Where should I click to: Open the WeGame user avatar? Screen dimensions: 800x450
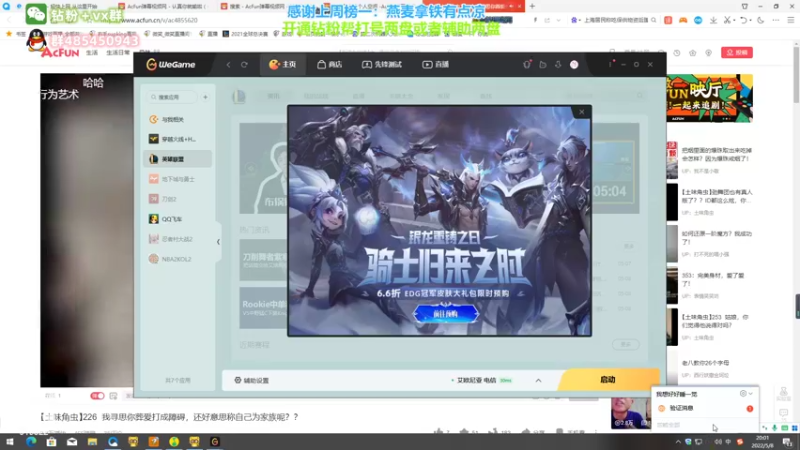pos(574,64)
